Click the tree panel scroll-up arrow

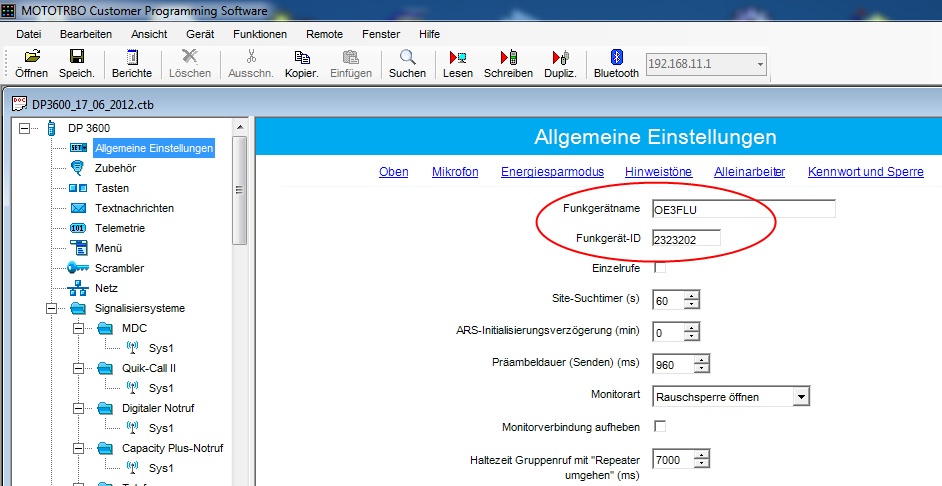240,127
